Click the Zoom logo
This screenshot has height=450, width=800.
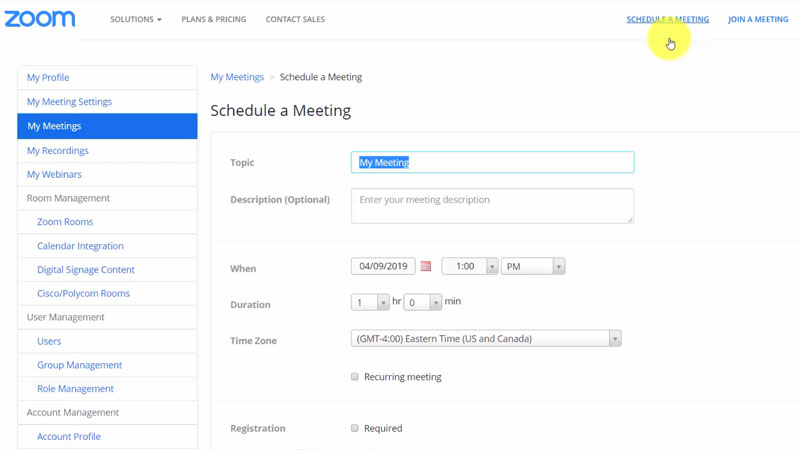click(x=40, y=19)
